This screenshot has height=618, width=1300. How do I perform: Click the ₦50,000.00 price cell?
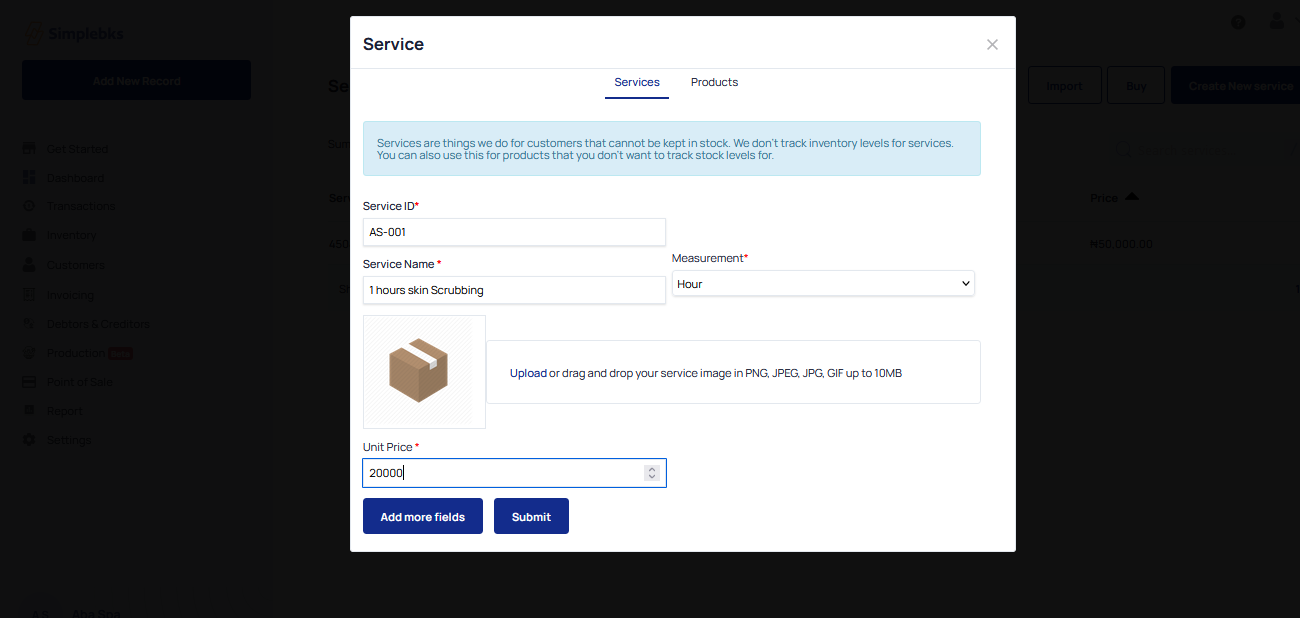click(x=1121, y=244)
